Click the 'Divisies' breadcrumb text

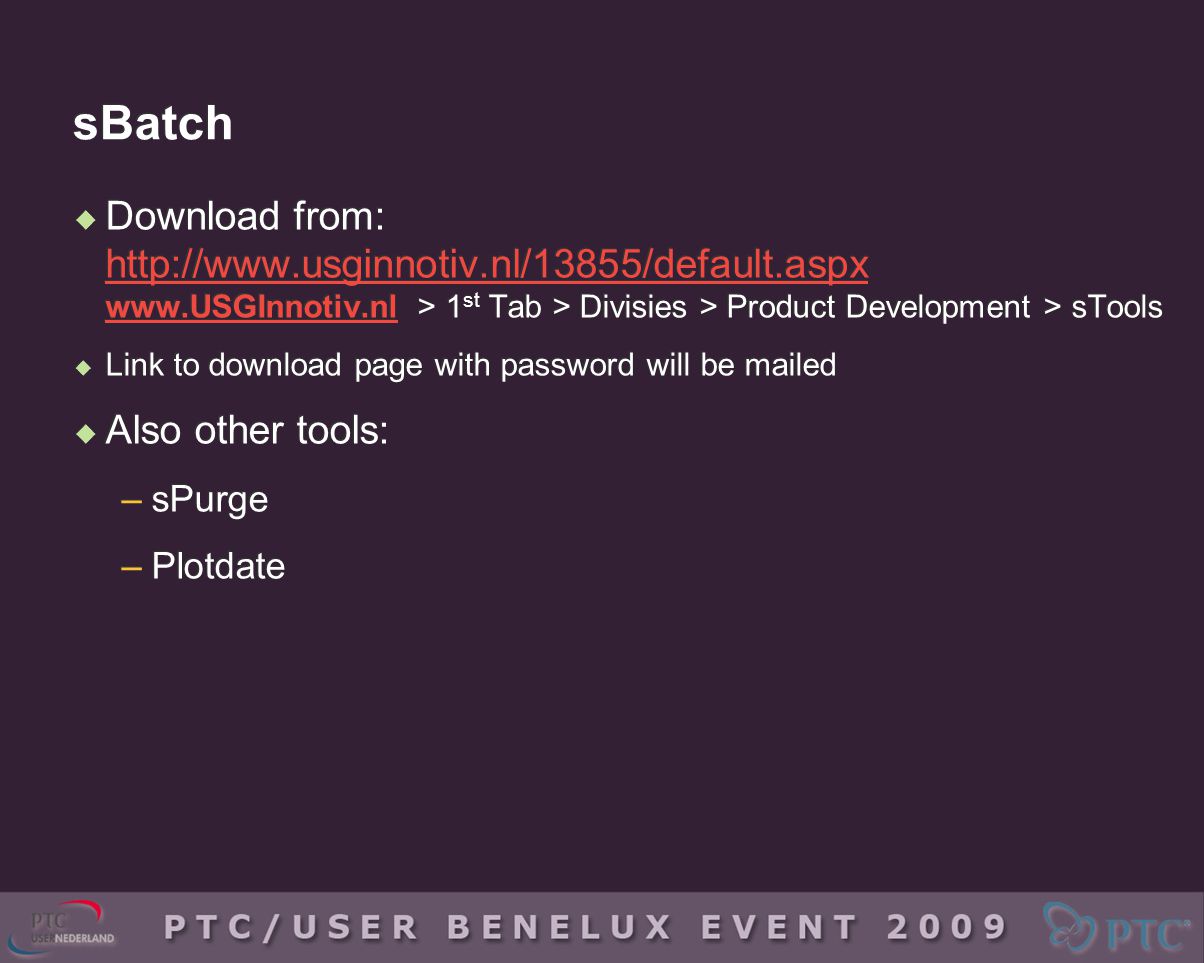(633, 307)
